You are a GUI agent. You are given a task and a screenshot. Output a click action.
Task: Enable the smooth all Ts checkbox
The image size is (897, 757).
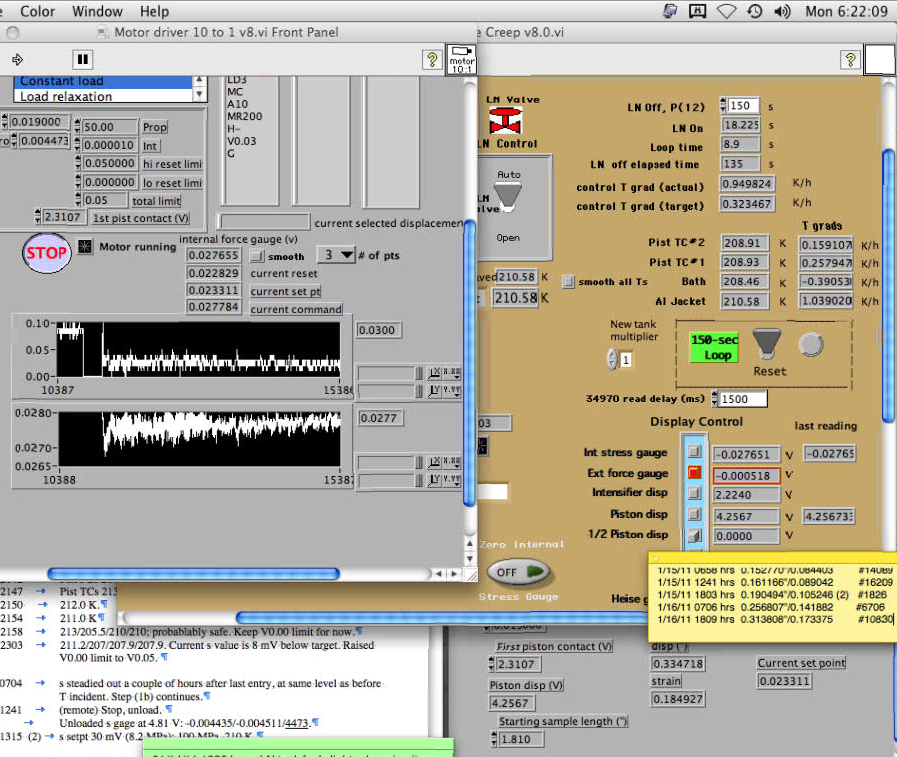[x=569, y=282]
